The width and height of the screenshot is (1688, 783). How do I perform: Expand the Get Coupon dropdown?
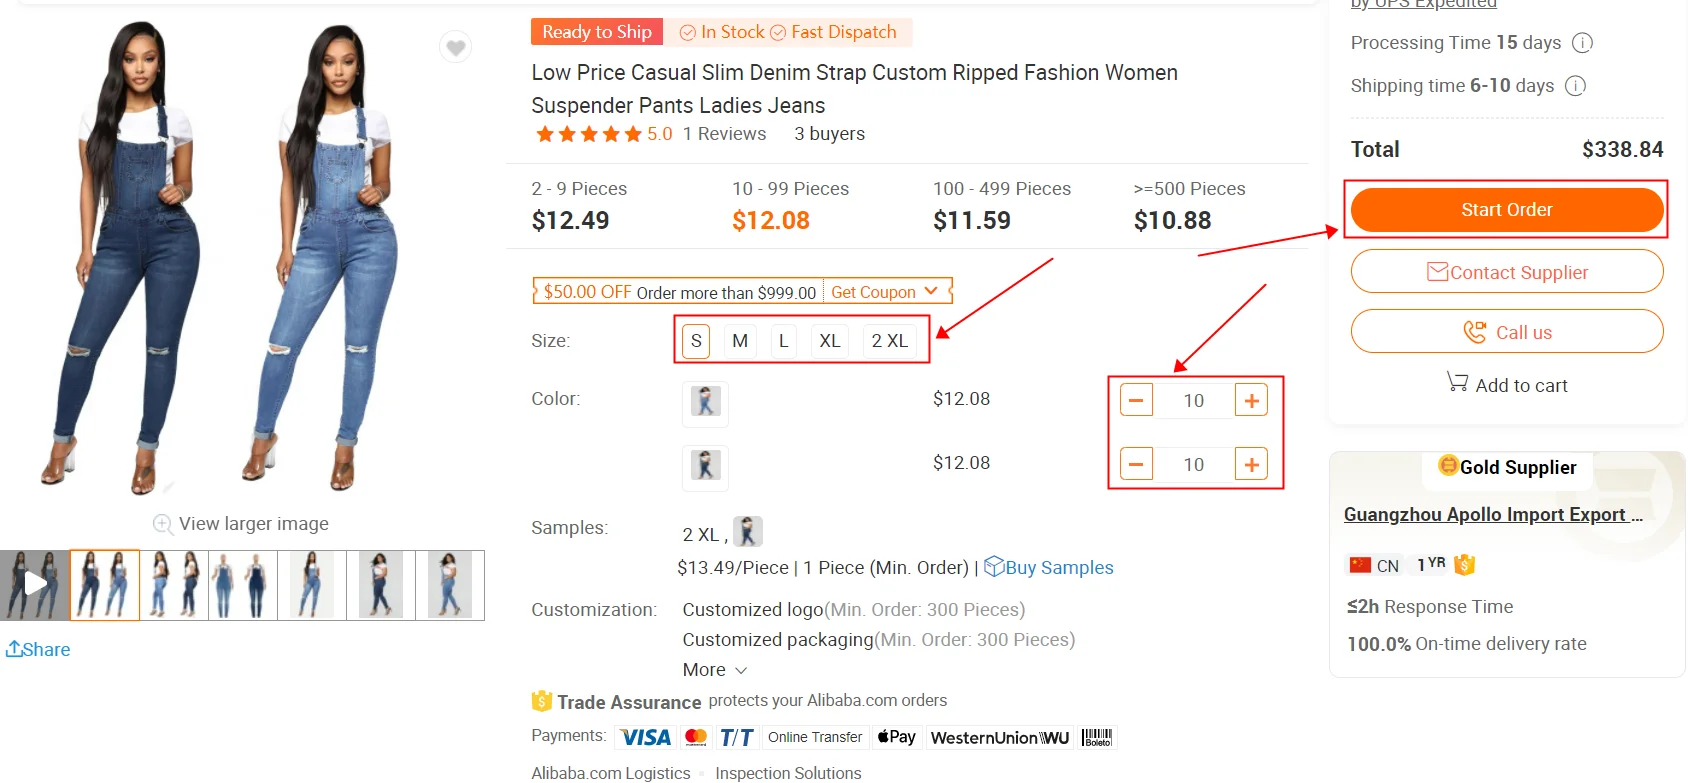pos(885,292)
